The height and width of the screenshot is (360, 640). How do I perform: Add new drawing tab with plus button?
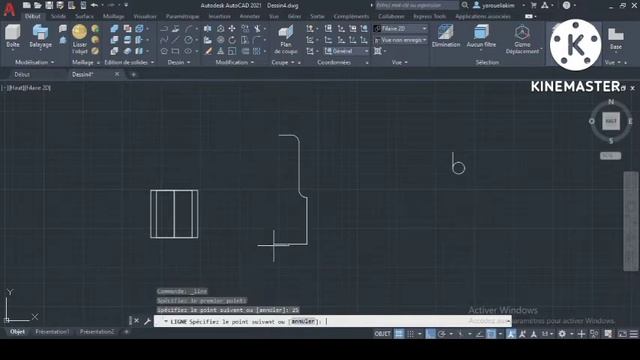pyautogui.click(x=133, y=74)
